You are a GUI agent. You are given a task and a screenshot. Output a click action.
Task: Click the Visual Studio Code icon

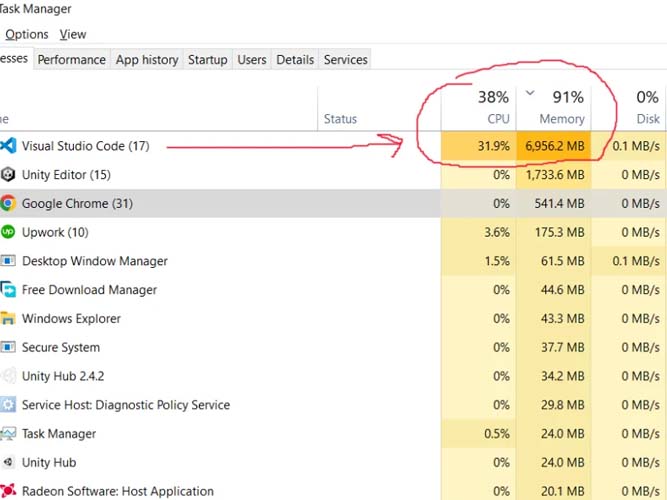pyautogui.click(x=8, y=146)
